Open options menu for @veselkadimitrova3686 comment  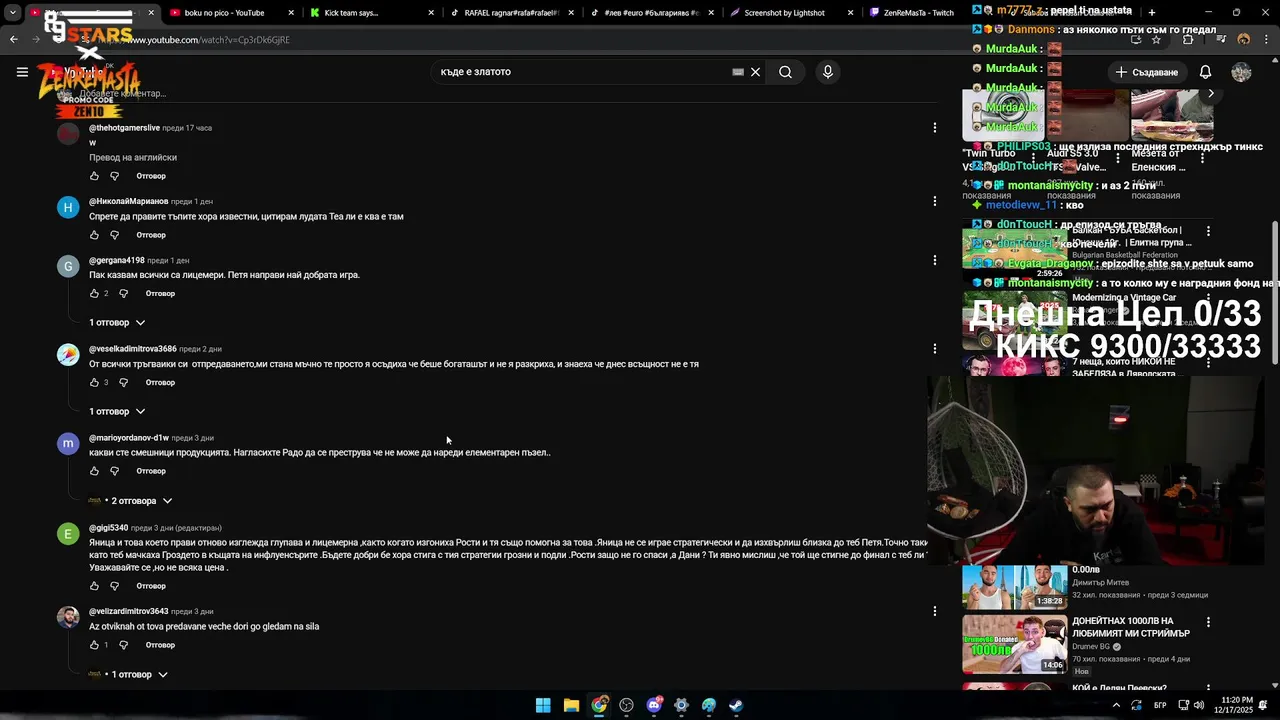point(934,349)
